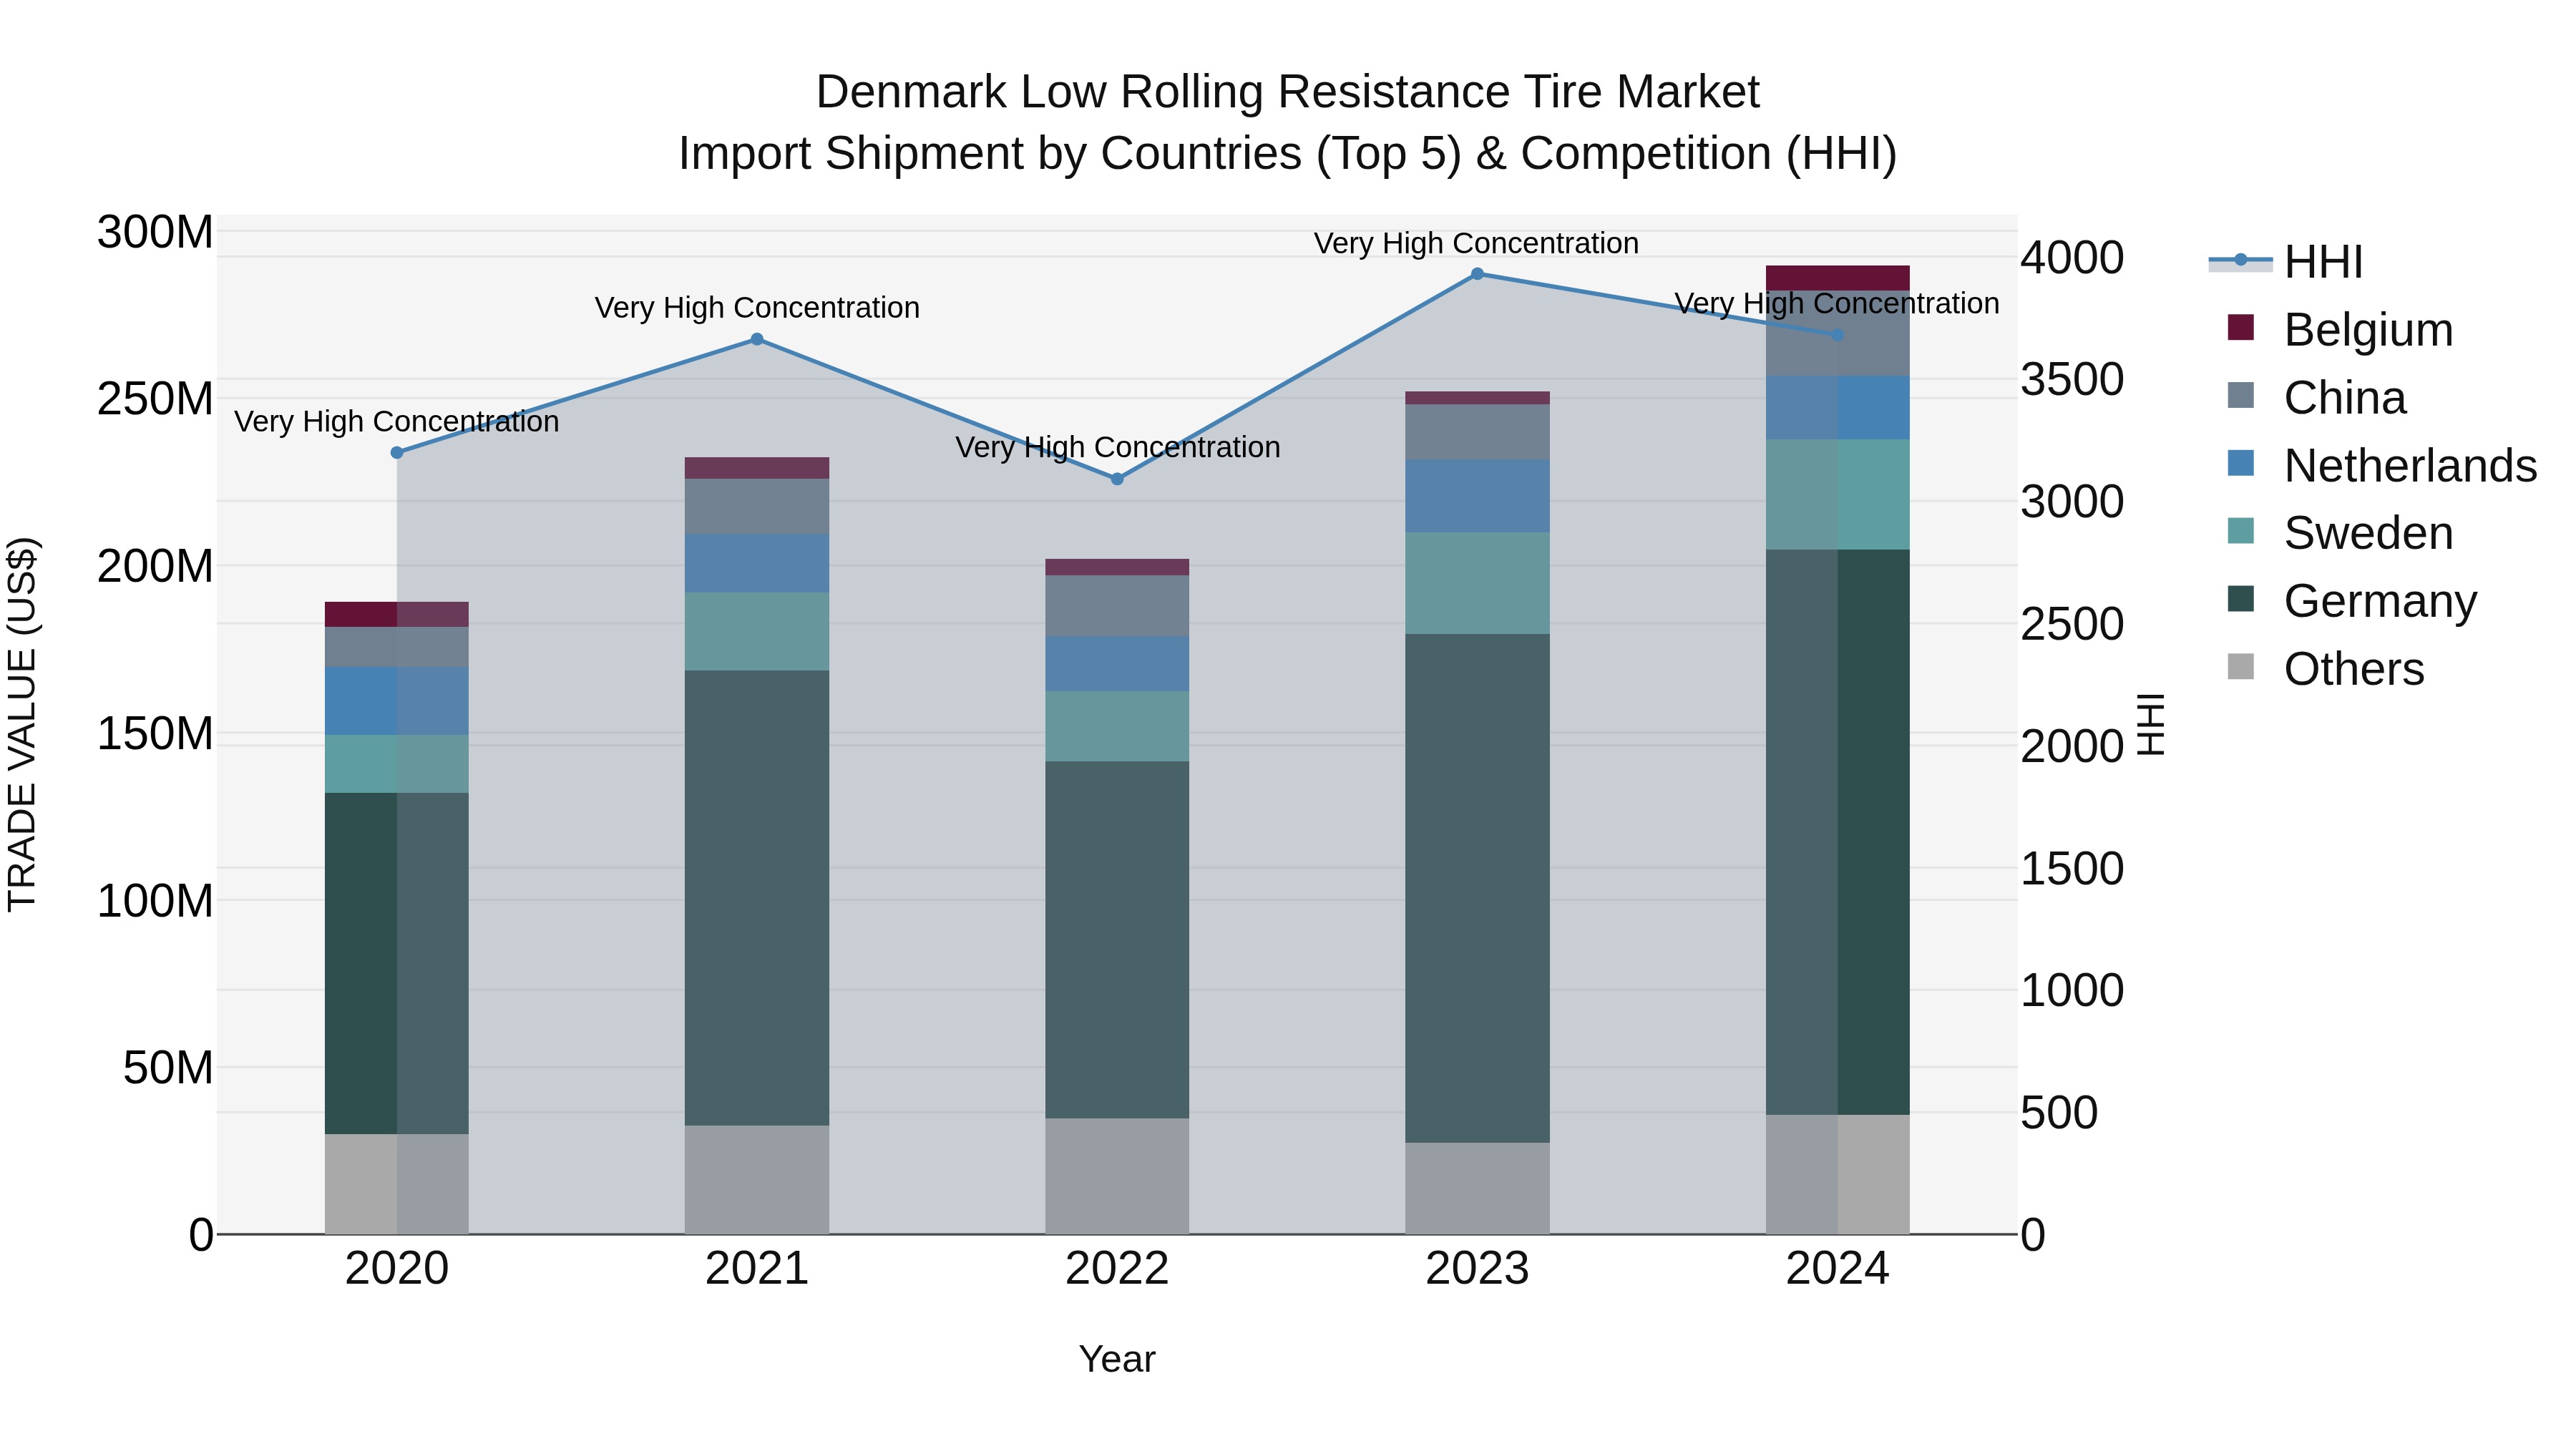Click the HHI line marker for 2024
The width and height of the screenshot is (2576, 1449).
click(x=1838, y=335)
